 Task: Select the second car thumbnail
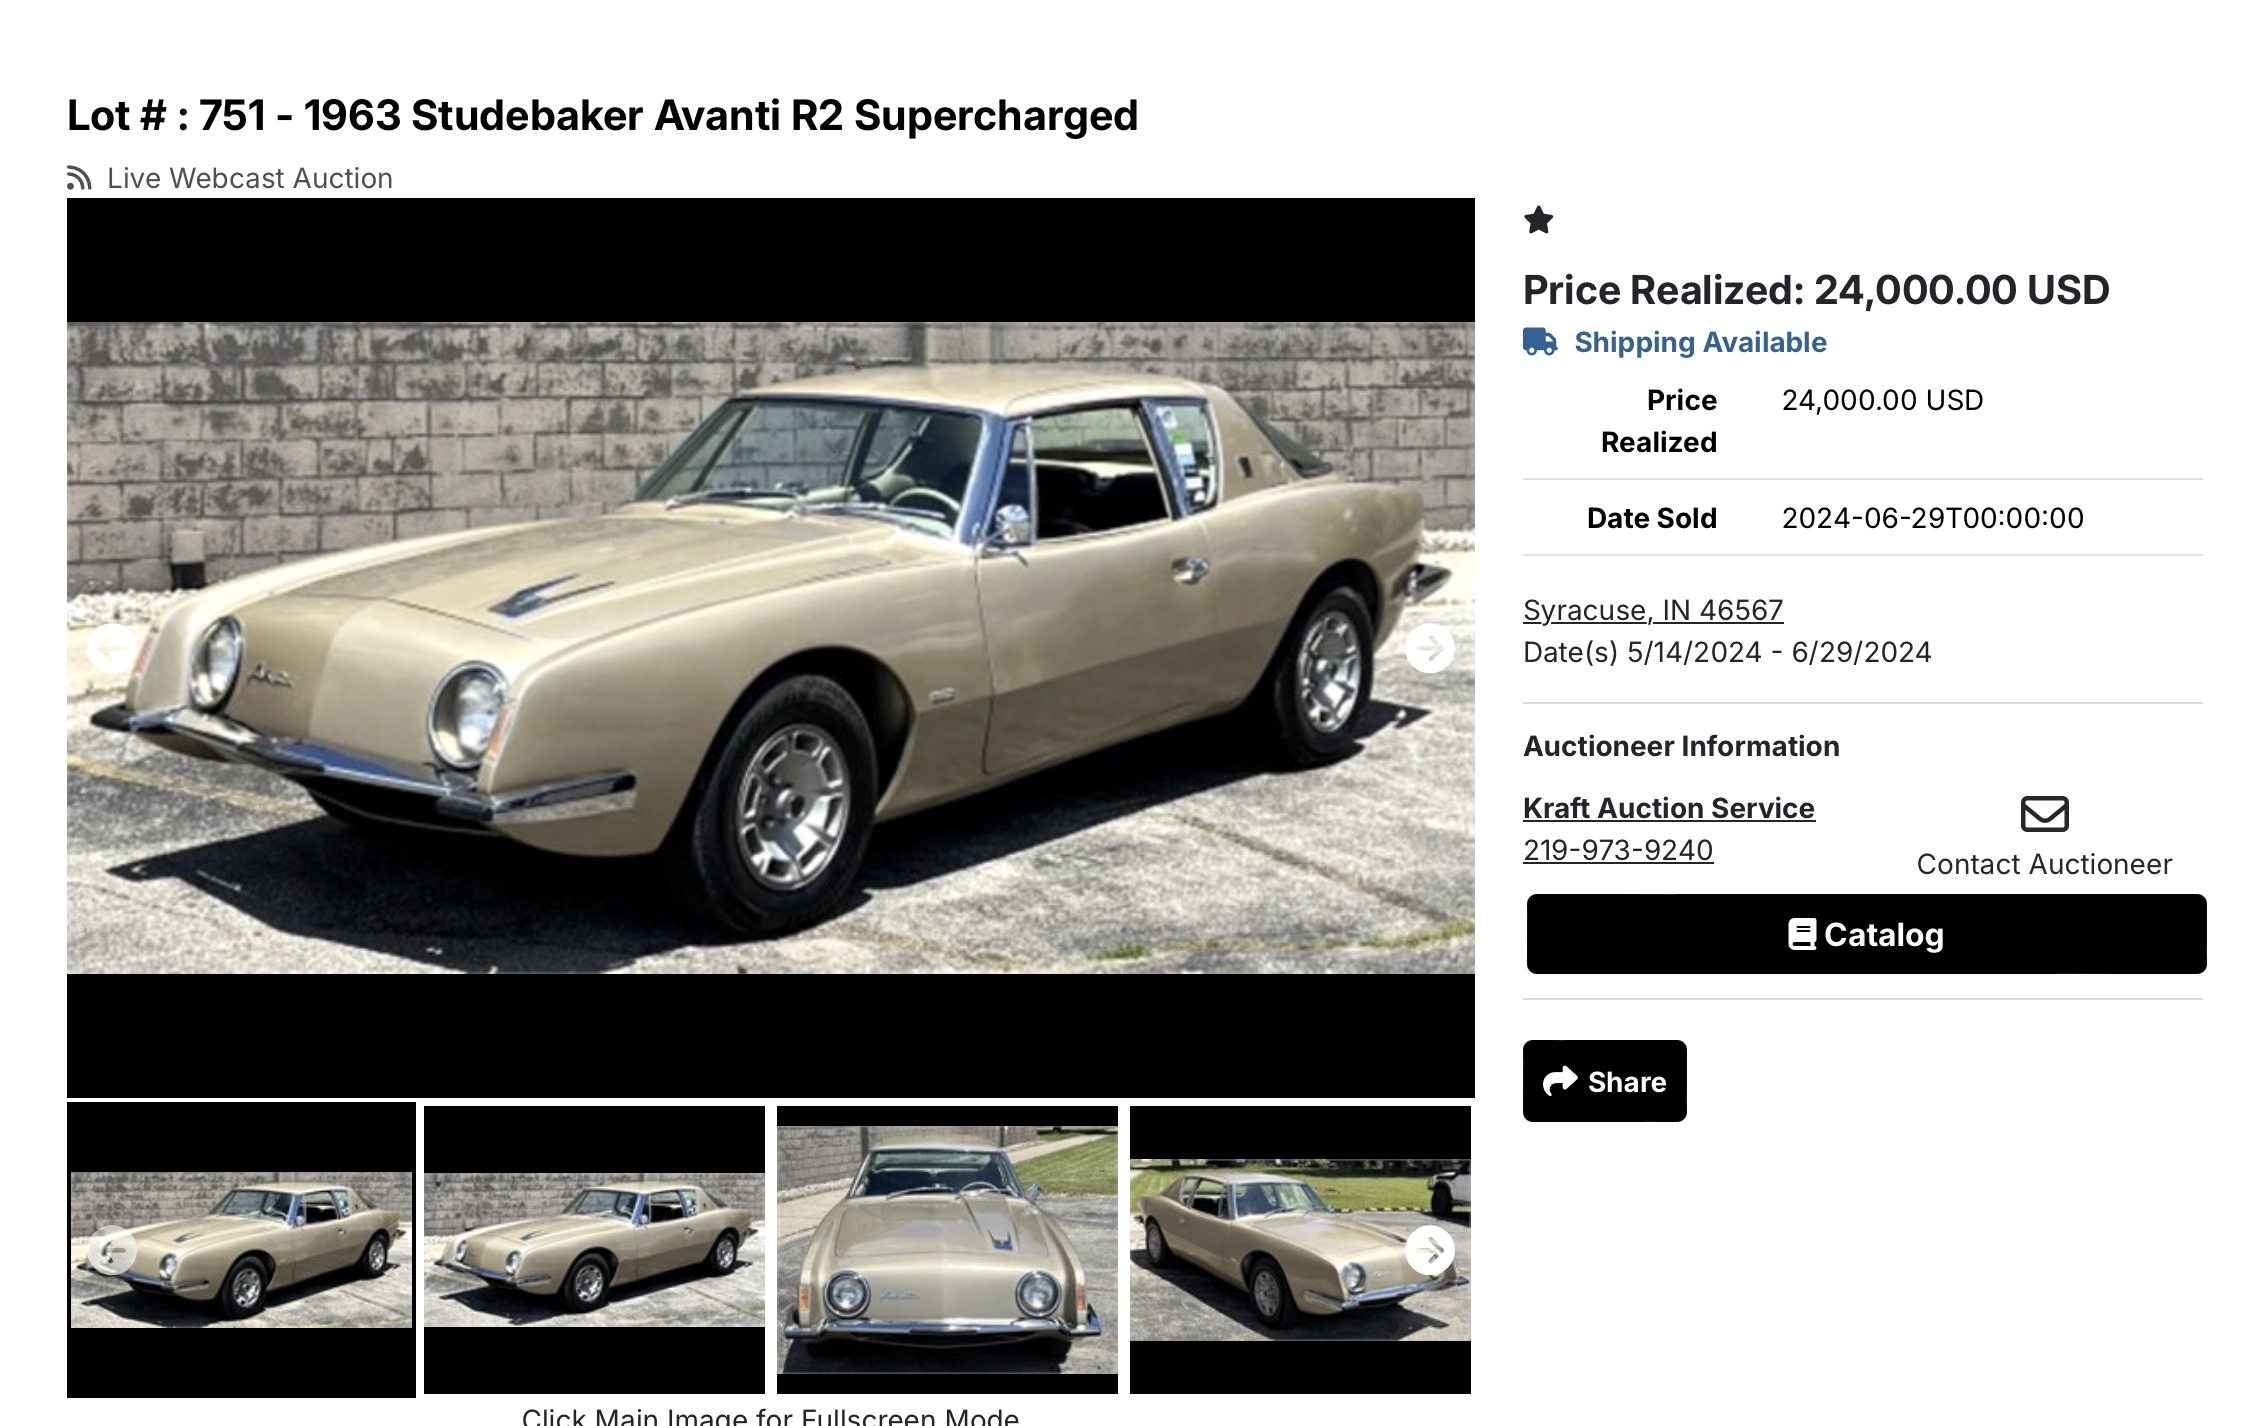pos(594,1250)
